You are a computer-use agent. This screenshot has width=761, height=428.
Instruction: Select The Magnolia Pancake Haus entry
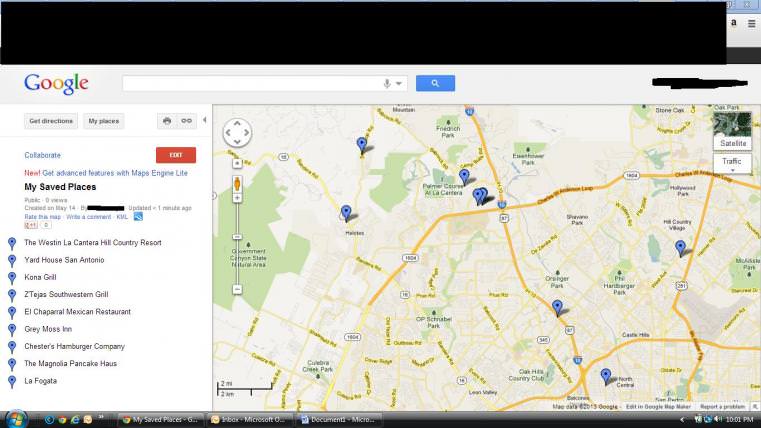click(70, 363)
